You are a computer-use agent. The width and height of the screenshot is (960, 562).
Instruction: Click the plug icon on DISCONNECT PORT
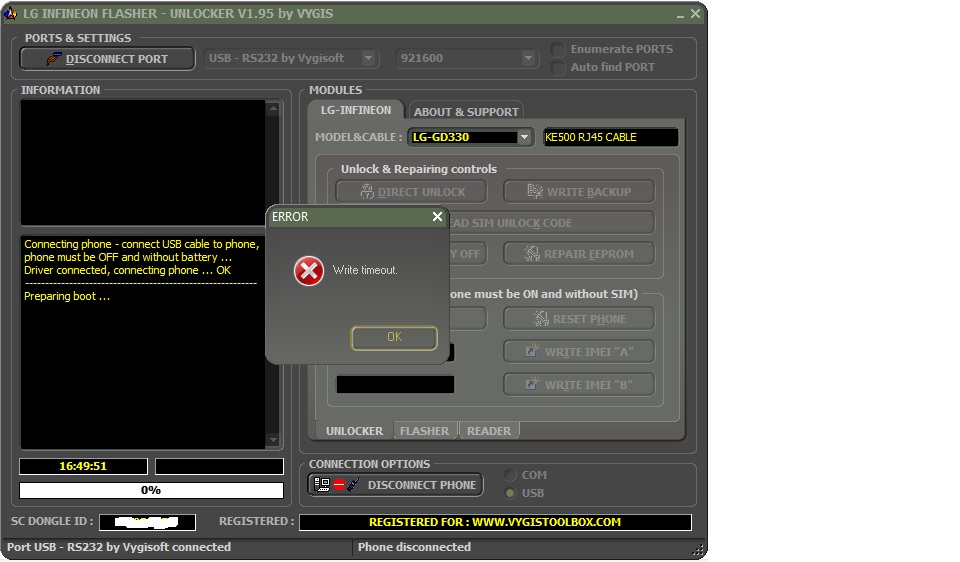point(54,59)
